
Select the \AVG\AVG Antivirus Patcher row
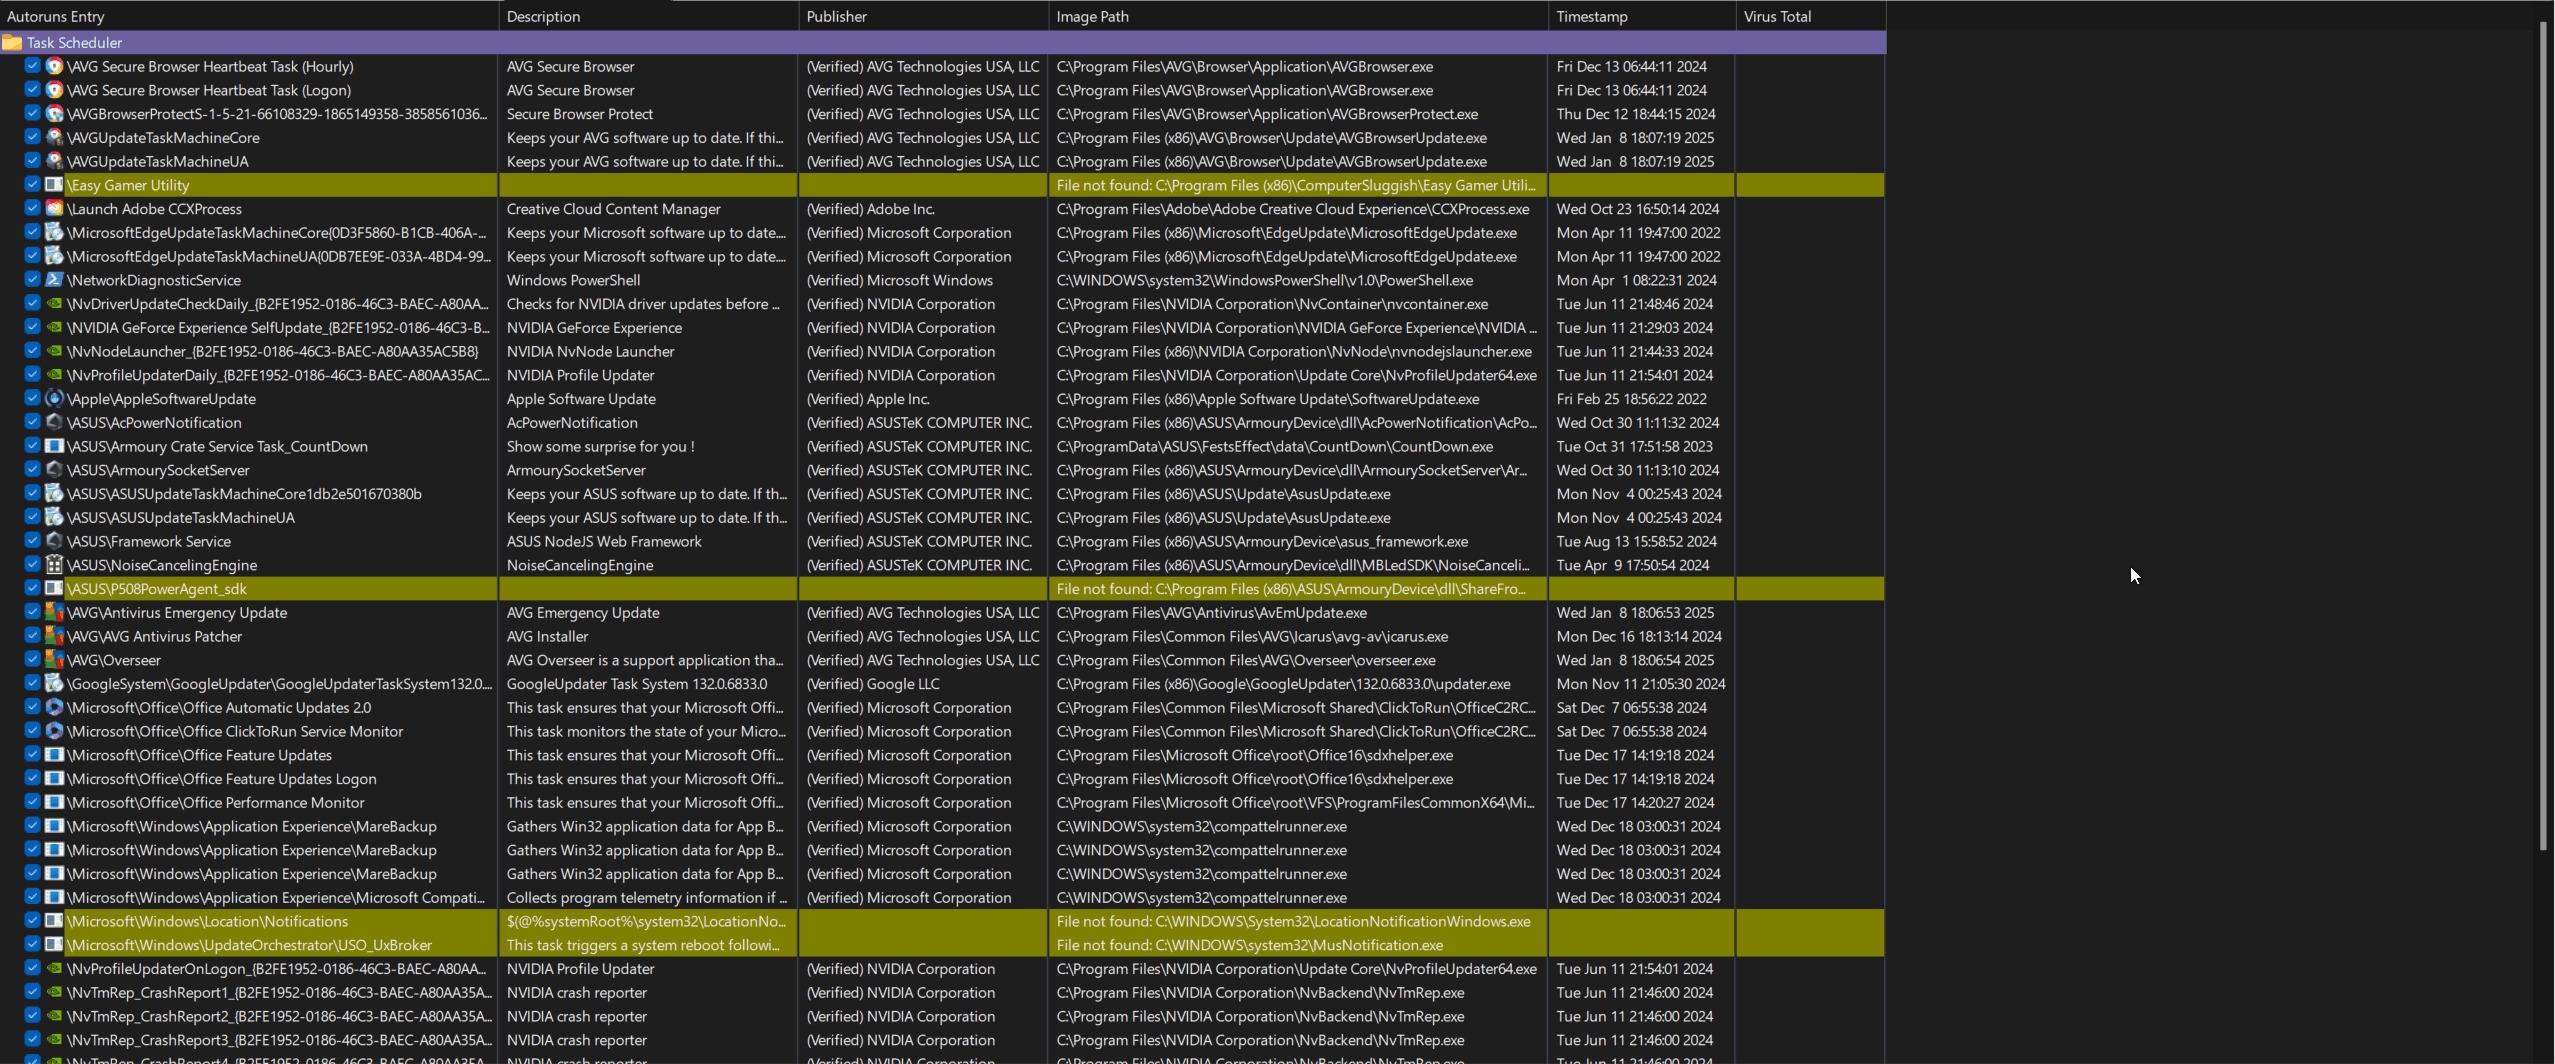click(x=943, y=636)
